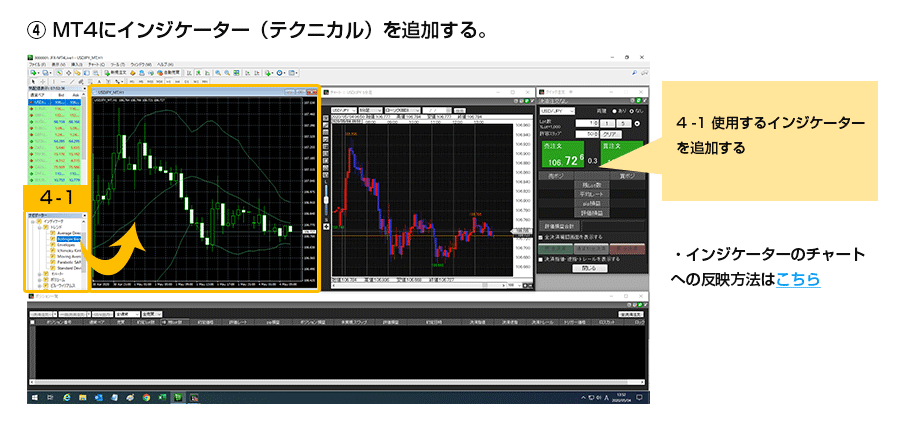
Task: Click the chart window horizontal scrollbar
Action: click(418, 286)
